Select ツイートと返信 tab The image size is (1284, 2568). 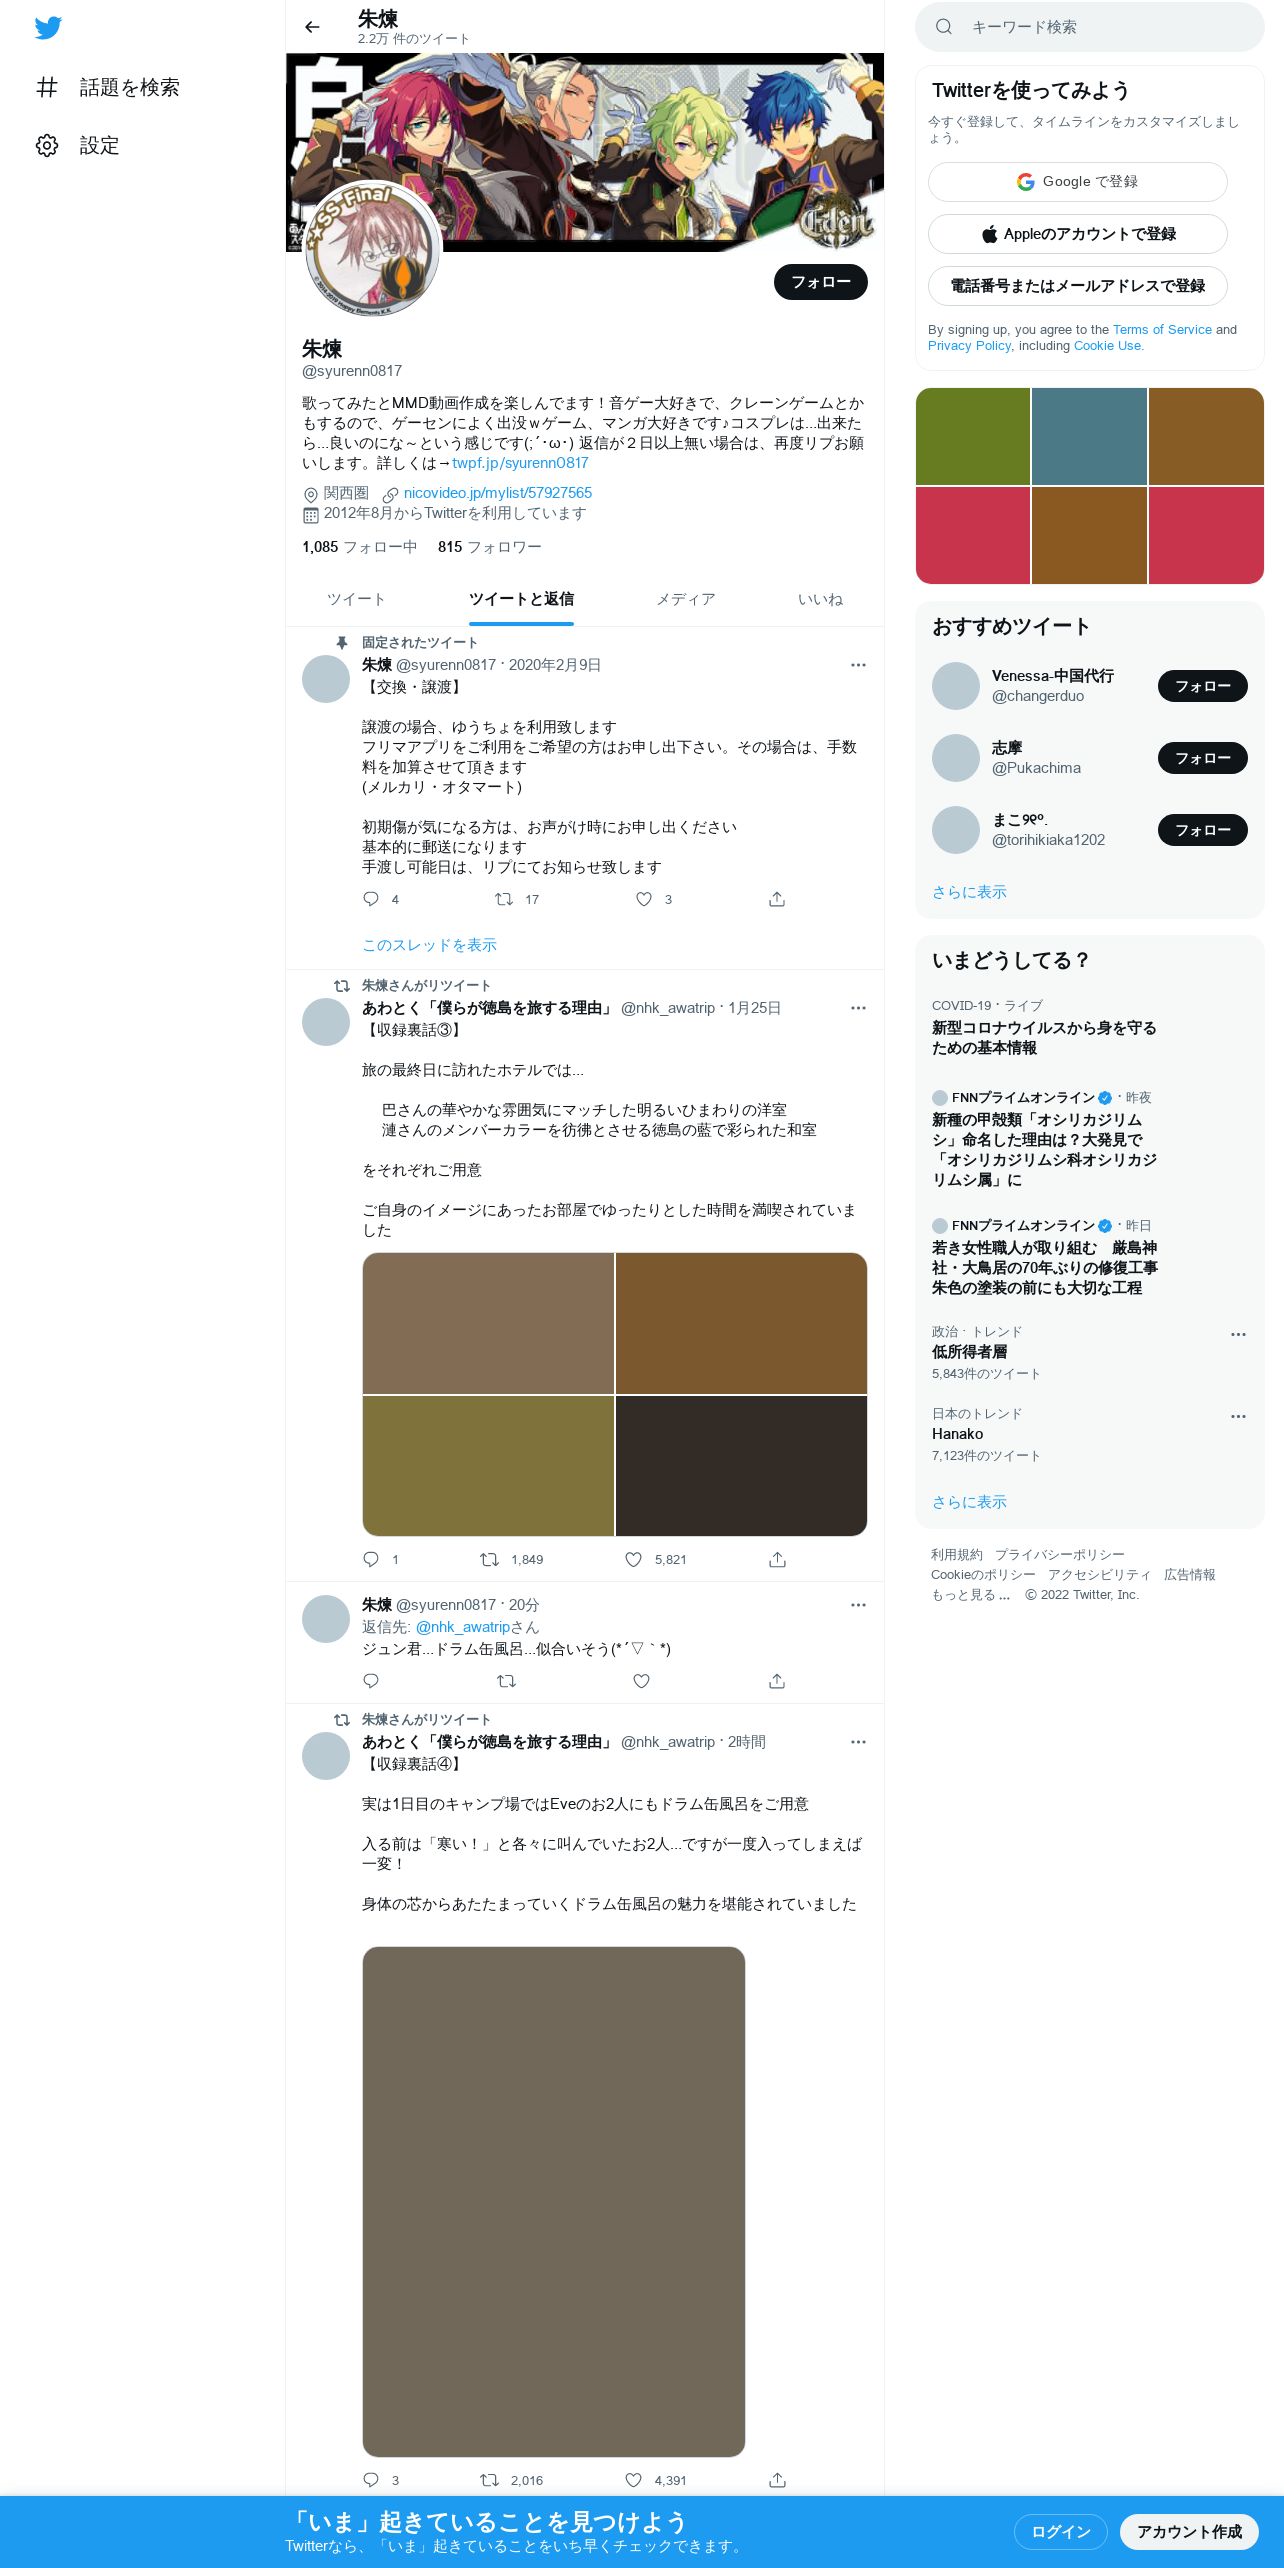pyautogui.click(x=521, y=599)
